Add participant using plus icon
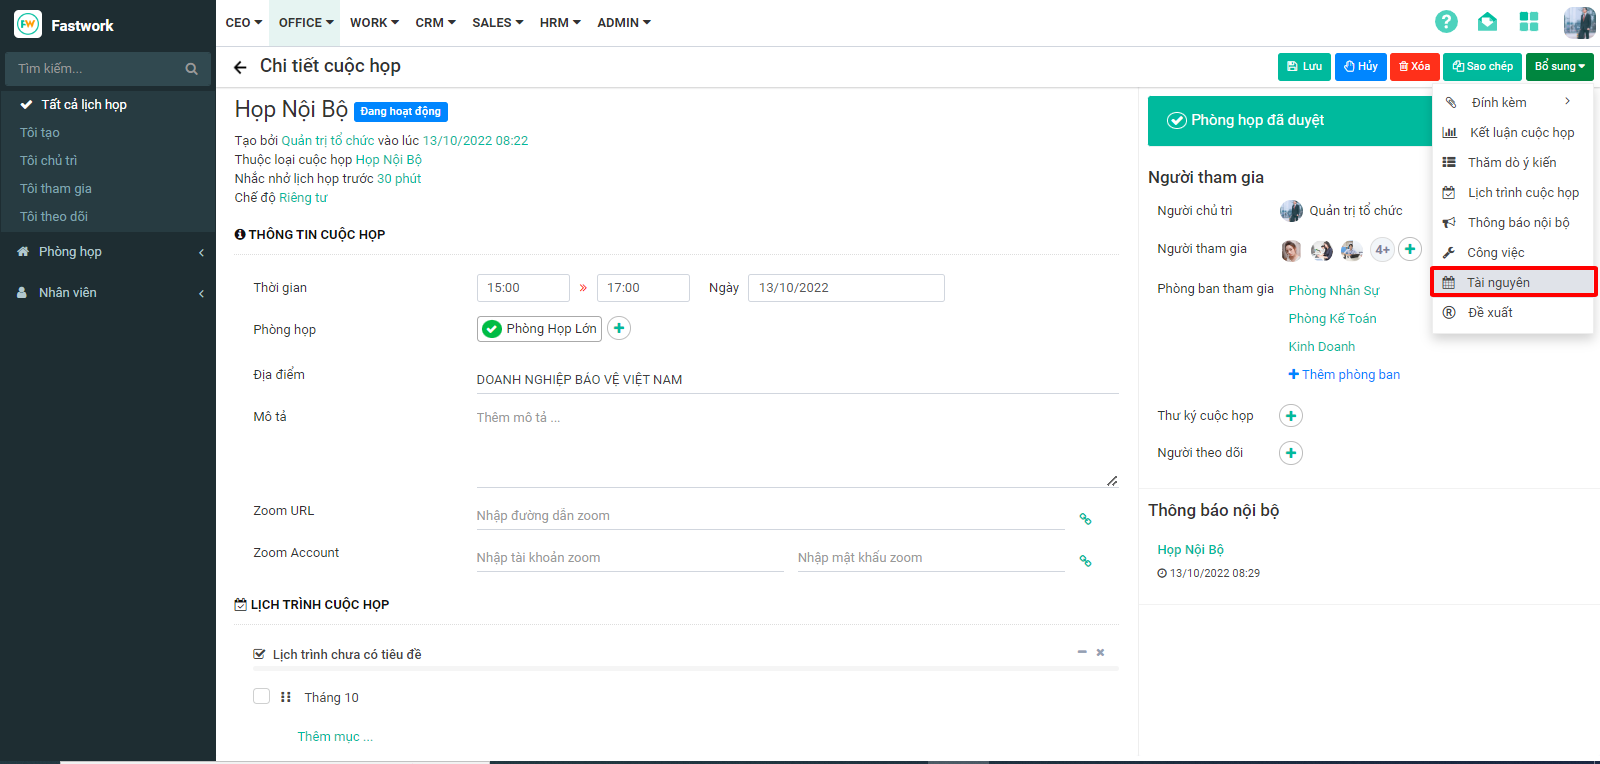Image resolution: width=1600 pixels, height=764 pixels. [1410, 249]
